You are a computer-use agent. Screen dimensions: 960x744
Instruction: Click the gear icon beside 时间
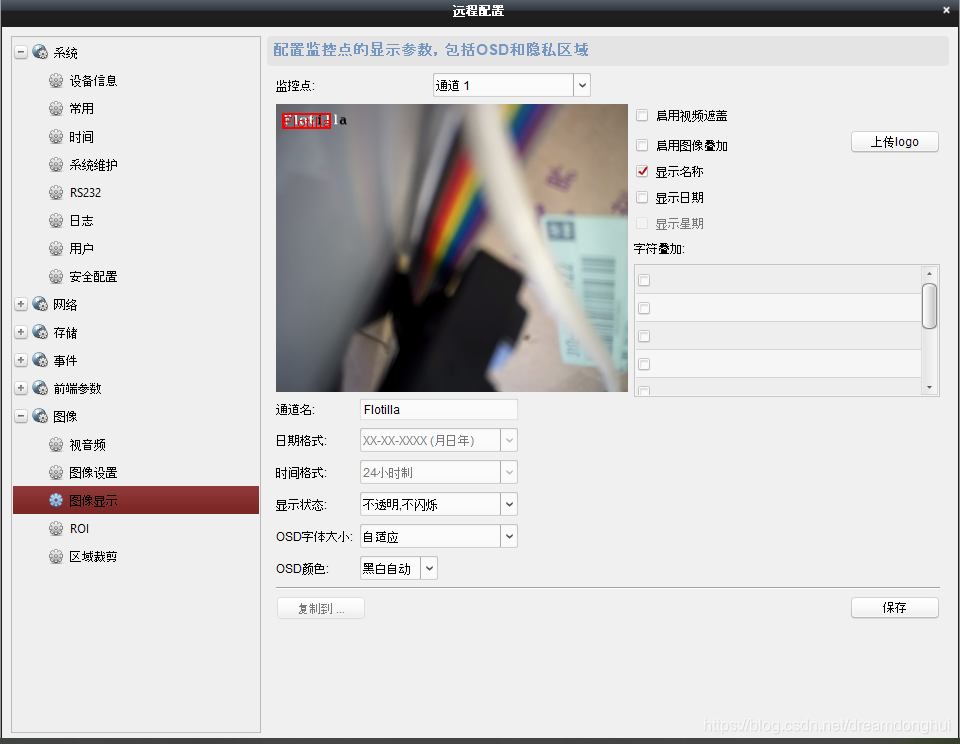click(56, 137)
